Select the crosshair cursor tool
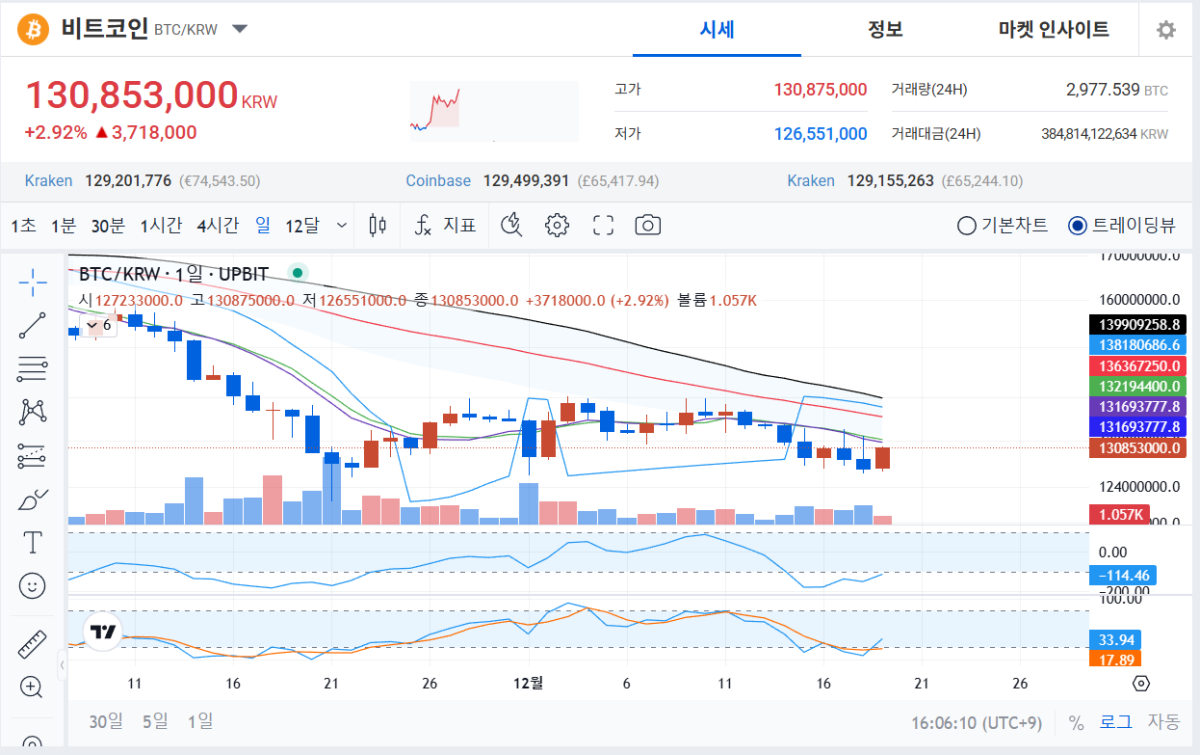Image resolution: width=1200 pixels, height=755 pixels. pos(32,283)
